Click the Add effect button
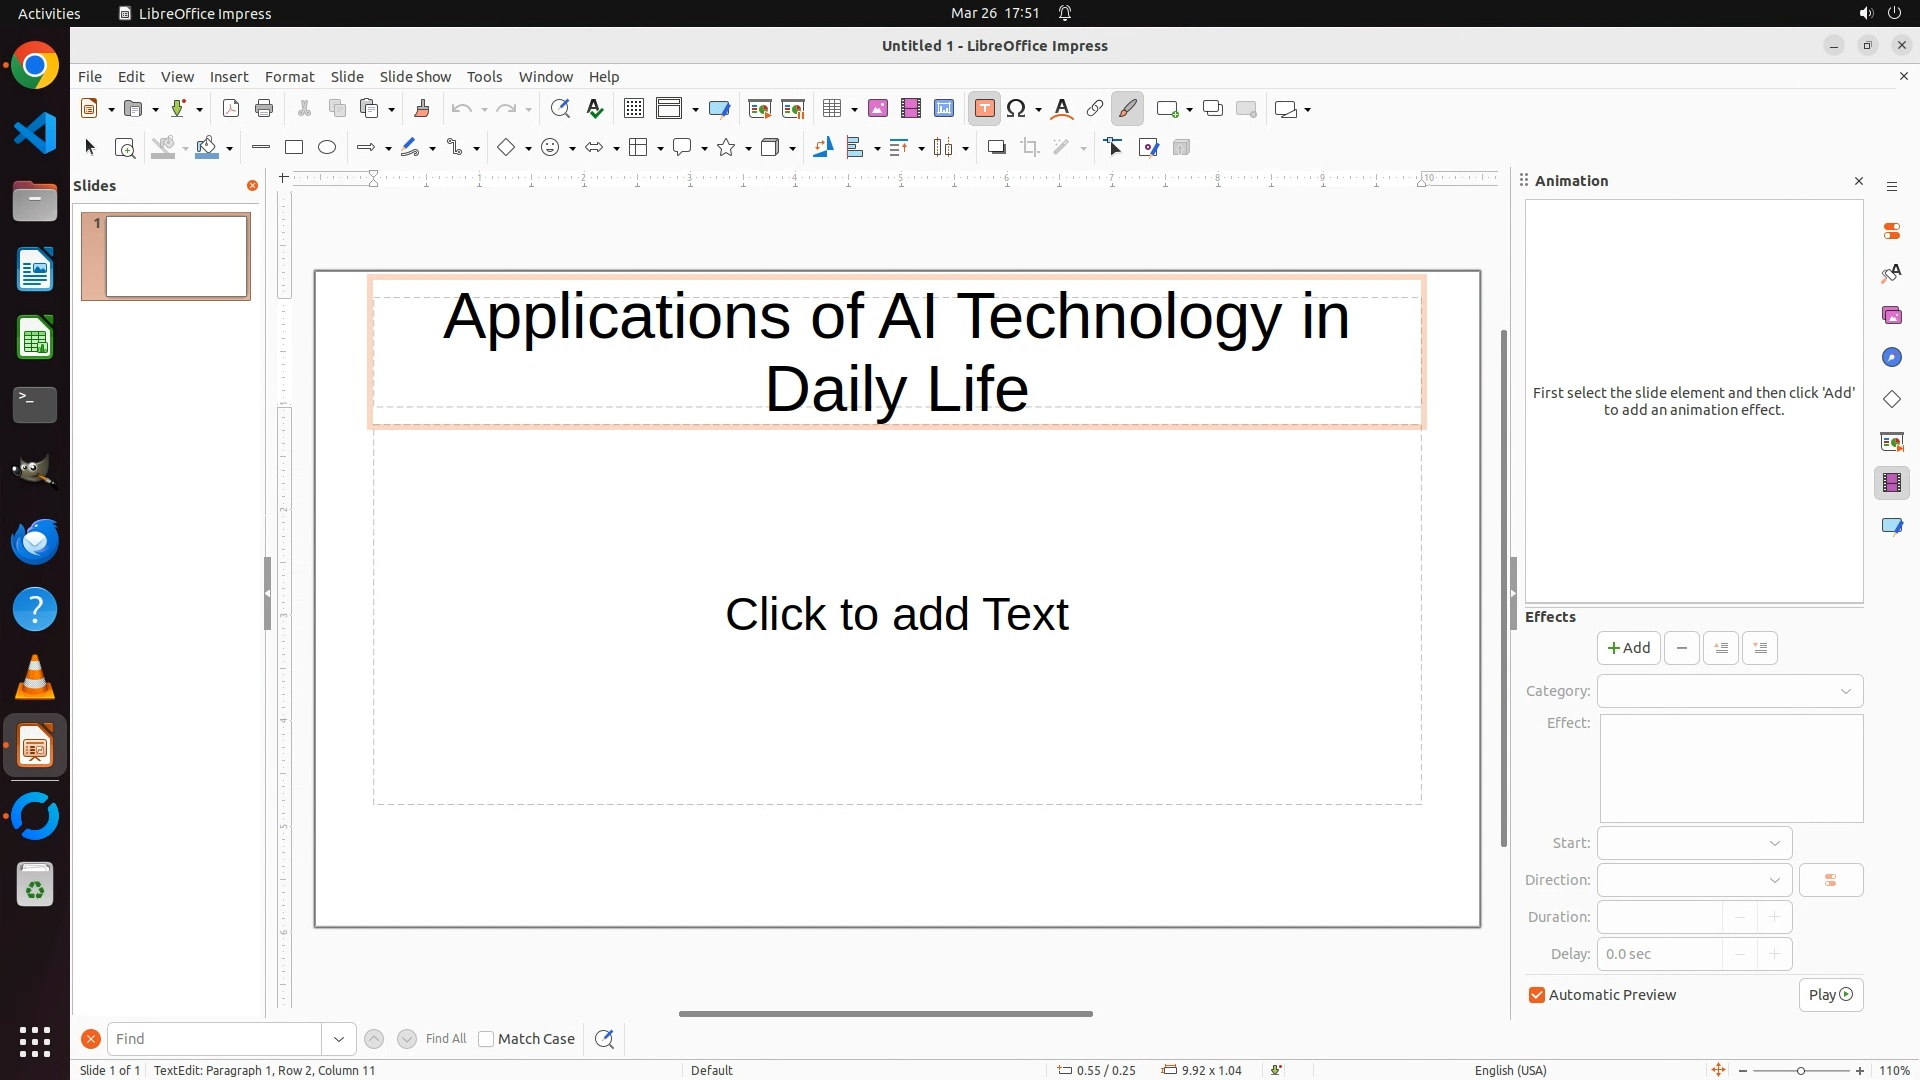Screen dimensions: 1920x1080 pos(1628,648)
